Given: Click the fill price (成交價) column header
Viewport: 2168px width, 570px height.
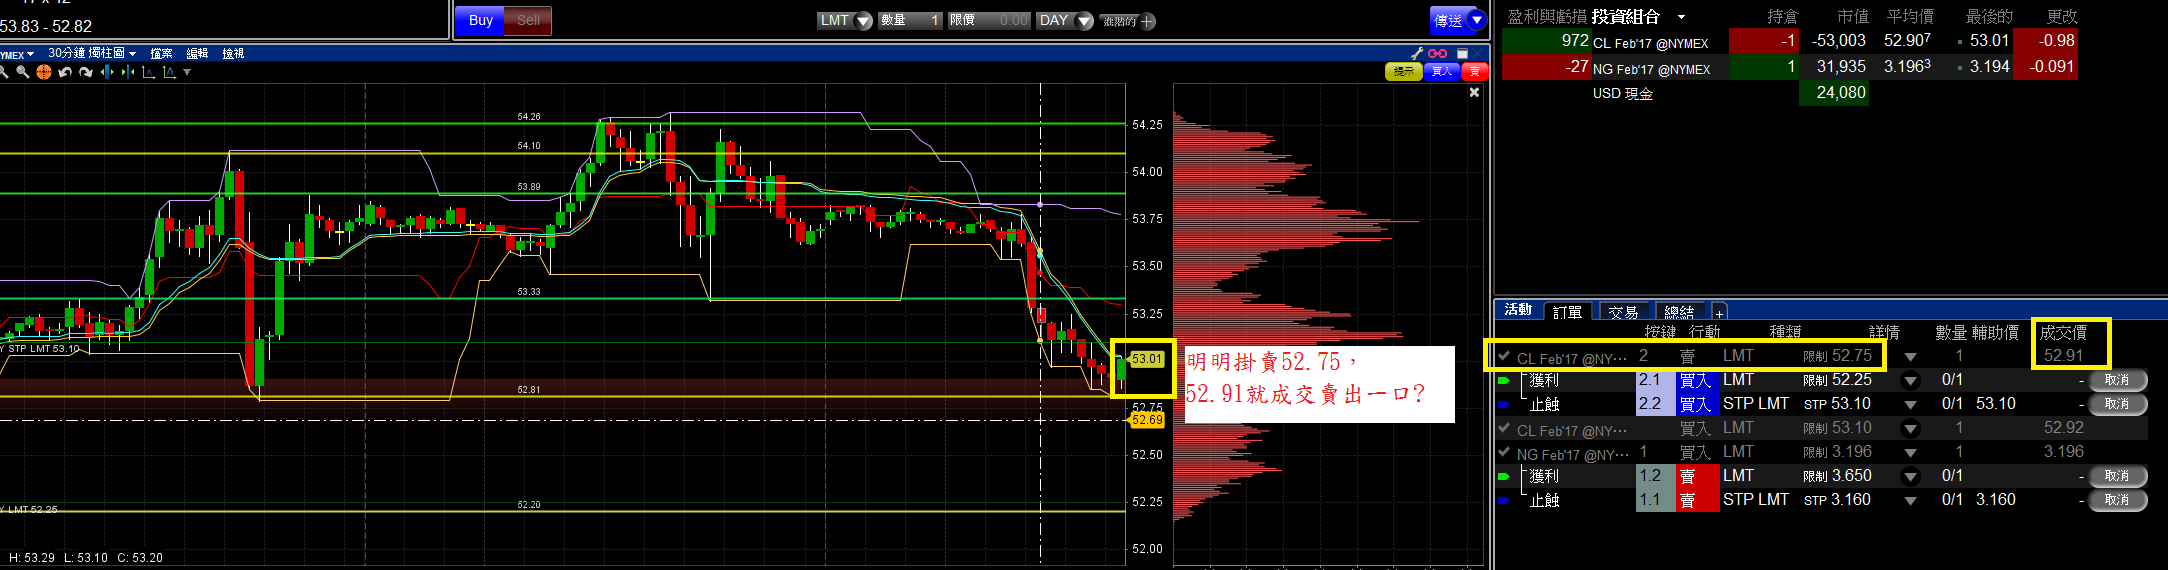Looking at the screenshot, I should click(x=2063, y=332).
